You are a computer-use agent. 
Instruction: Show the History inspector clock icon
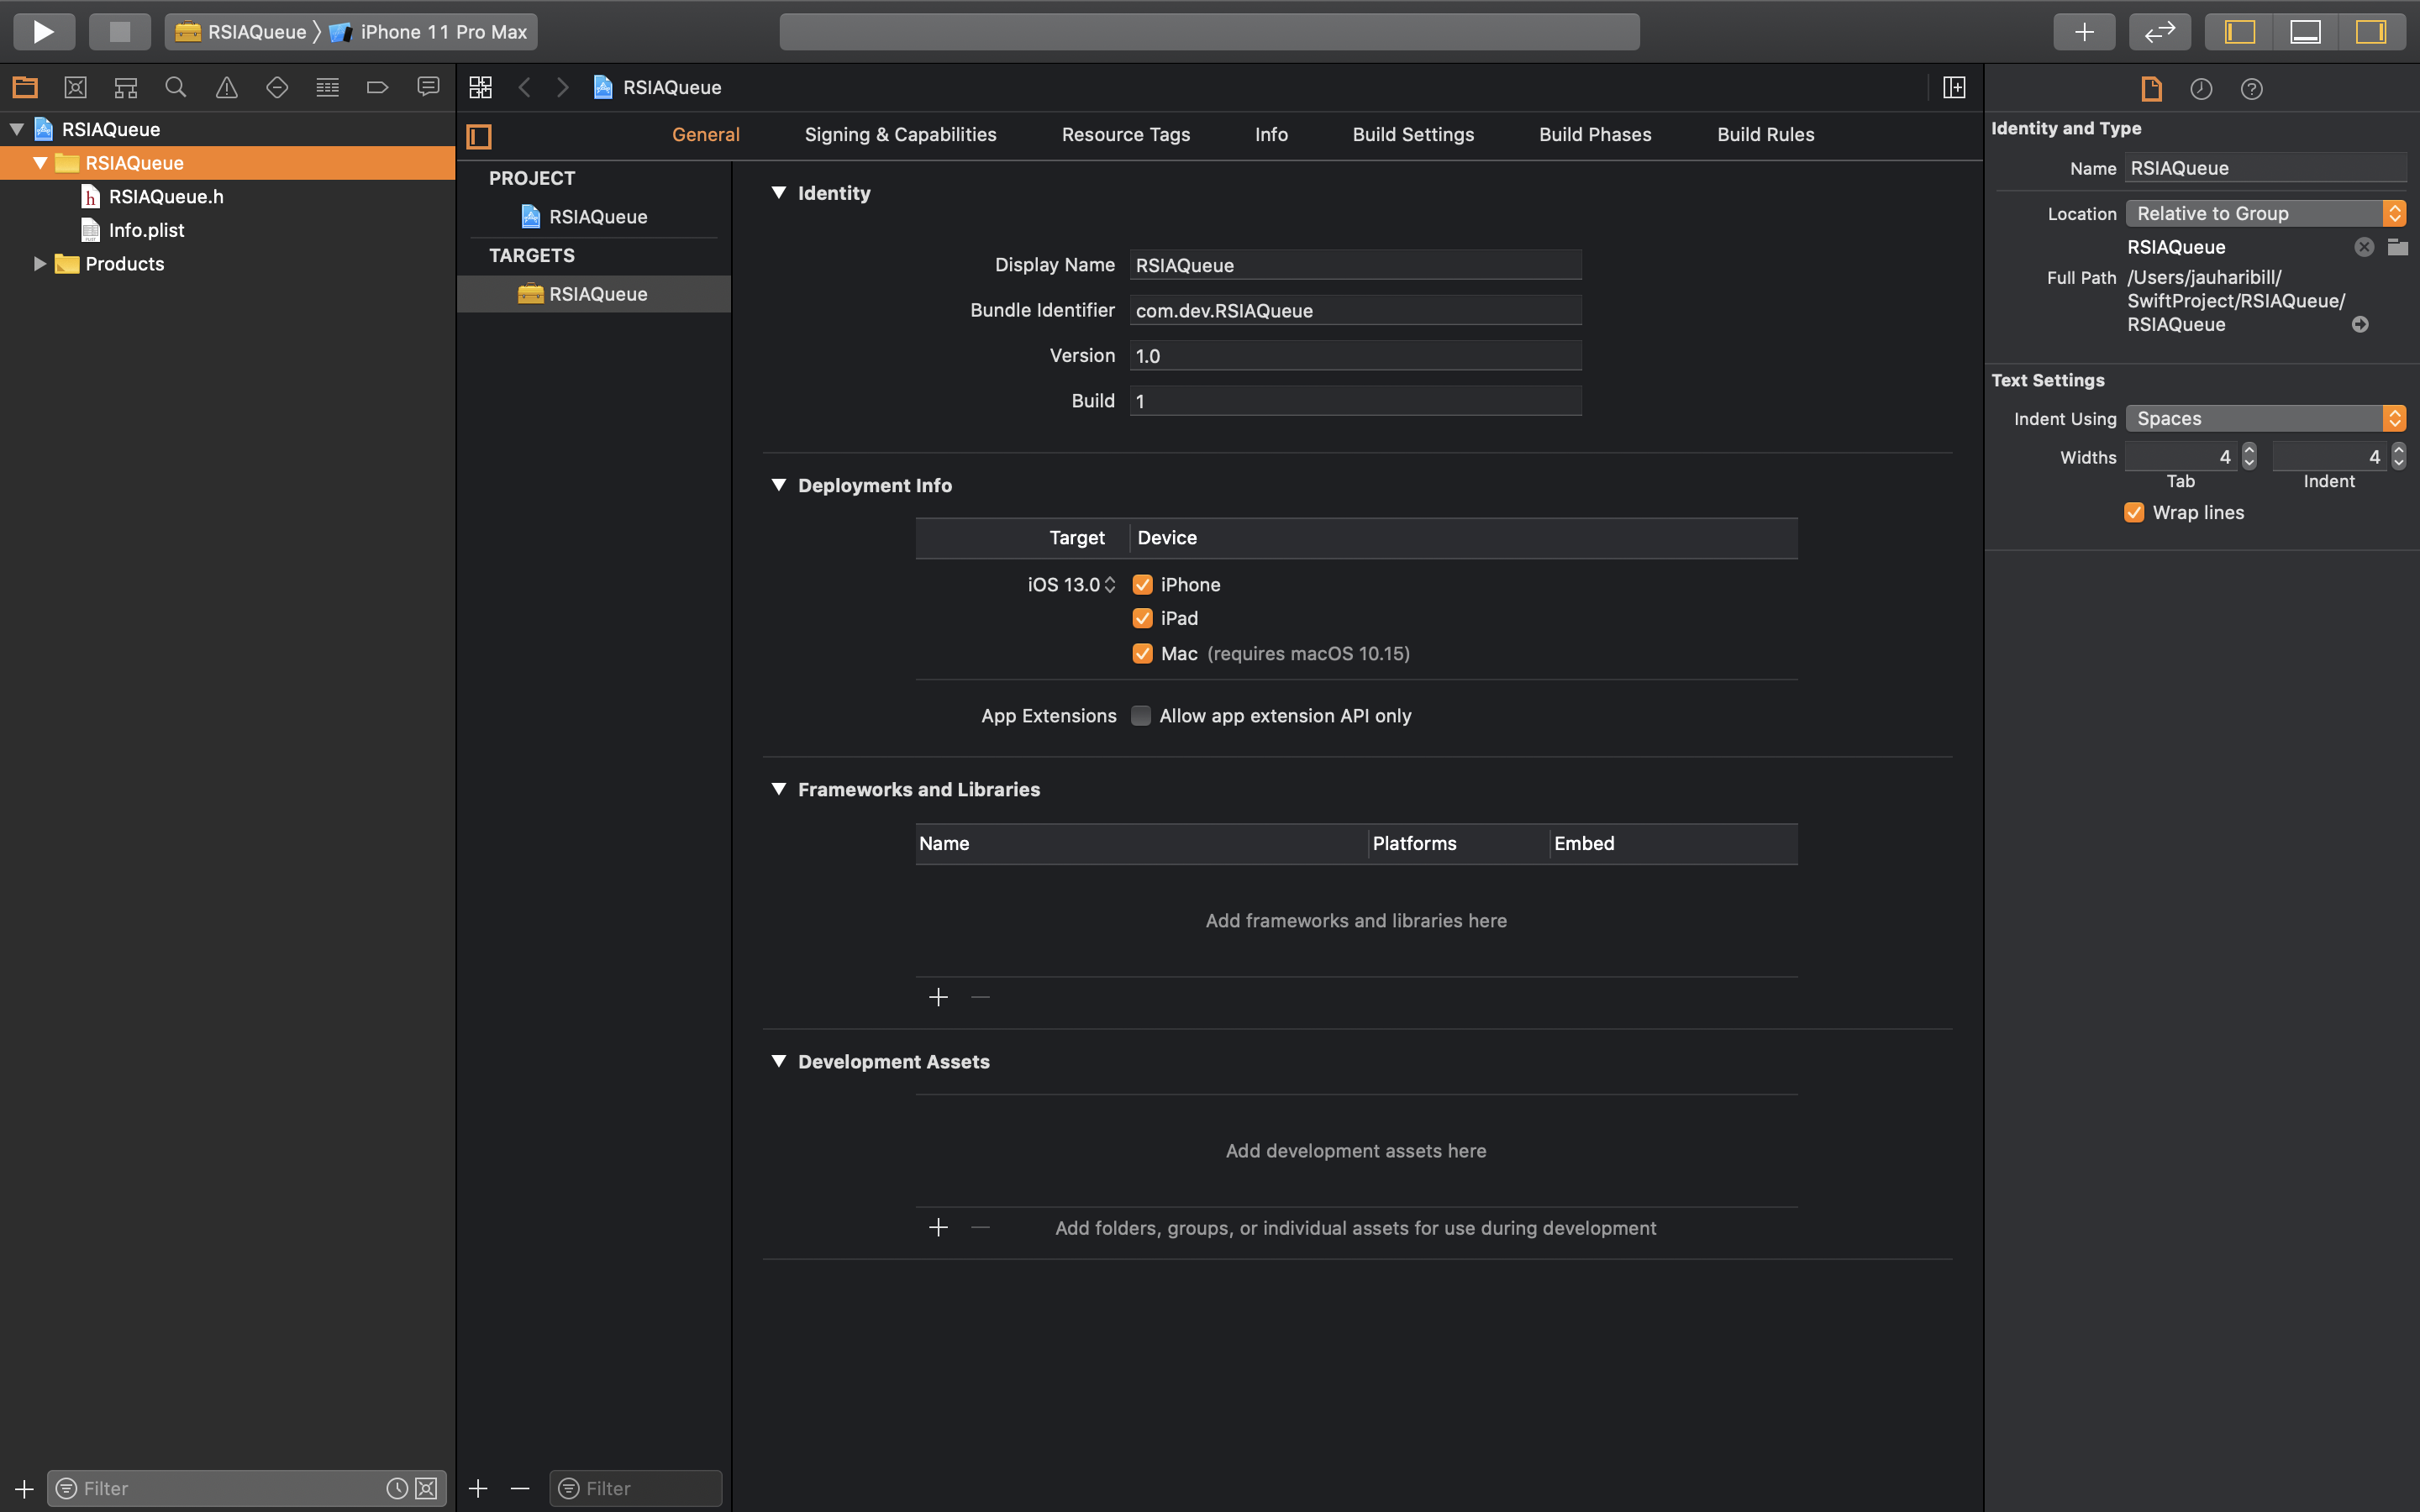2201,89
